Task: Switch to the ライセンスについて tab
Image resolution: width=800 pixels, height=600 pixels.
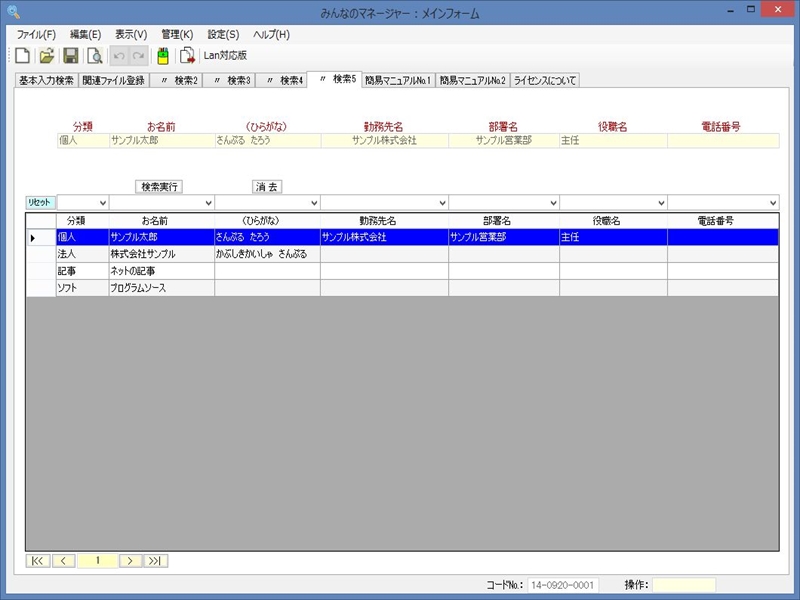Action: click(545, 80)
